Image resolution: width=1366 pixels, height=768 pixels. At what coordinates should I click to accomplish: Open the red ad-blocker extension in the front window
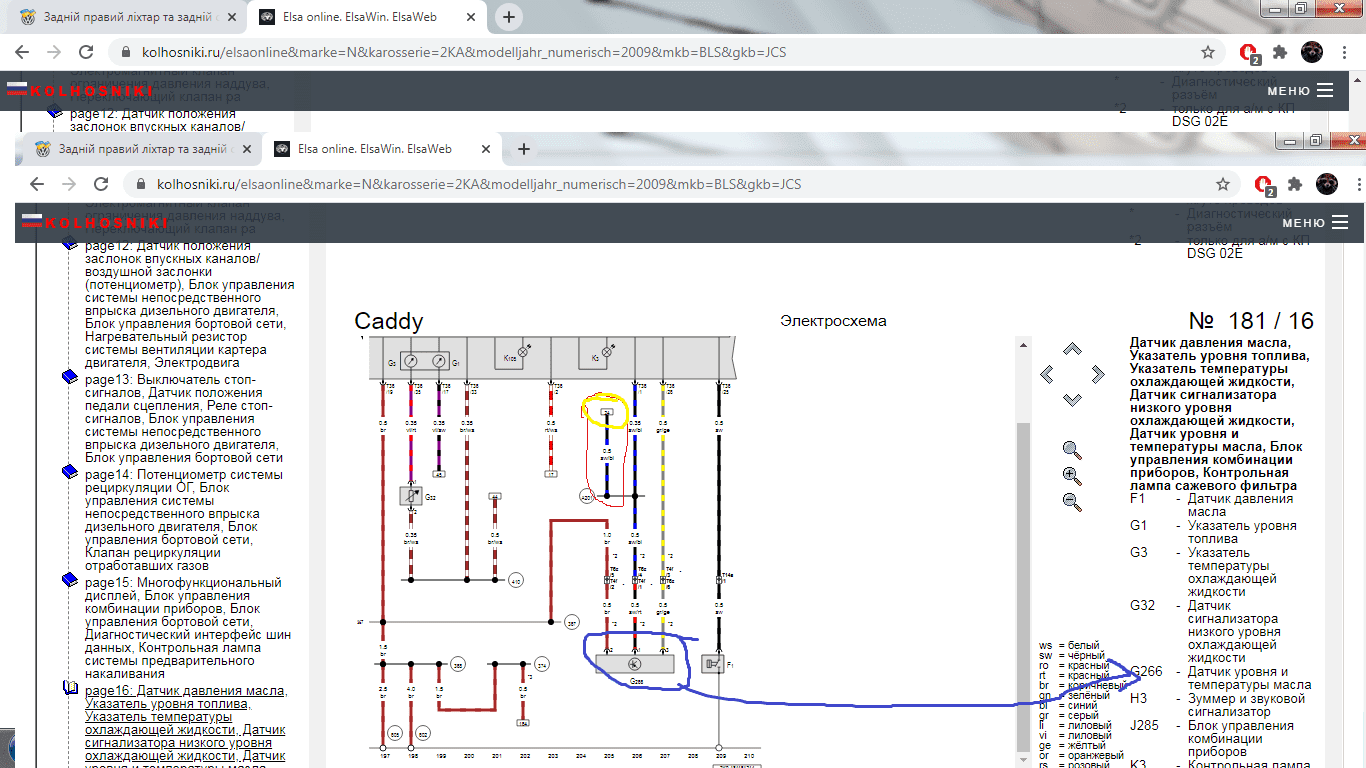[x=1264, y=185]
